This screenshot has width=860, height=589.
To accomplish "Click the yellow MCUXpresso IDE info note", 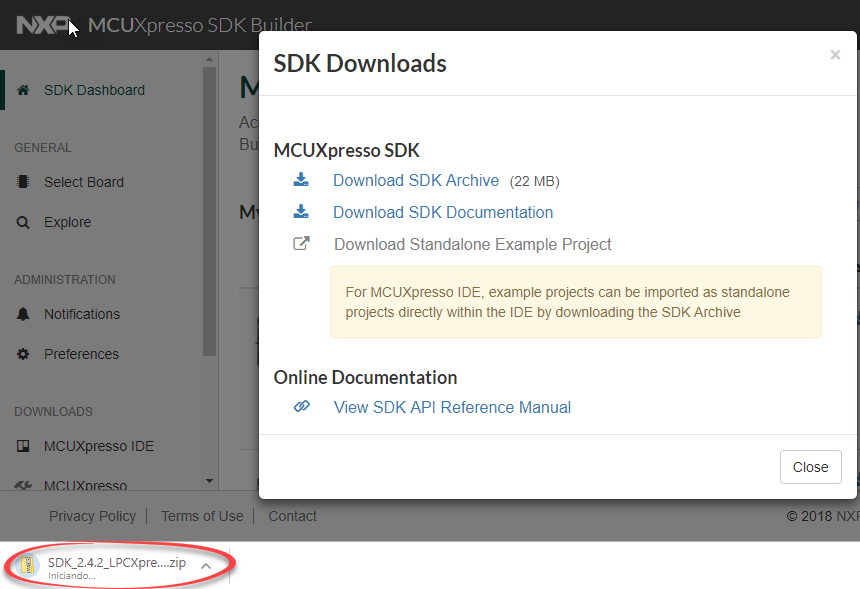I will [575, 302].
